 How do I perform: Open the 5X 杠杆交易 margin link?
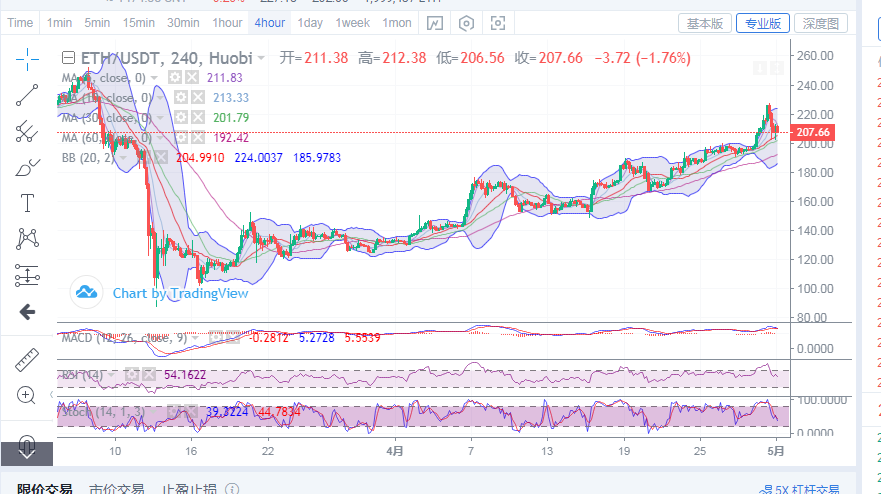coord(799,490)
